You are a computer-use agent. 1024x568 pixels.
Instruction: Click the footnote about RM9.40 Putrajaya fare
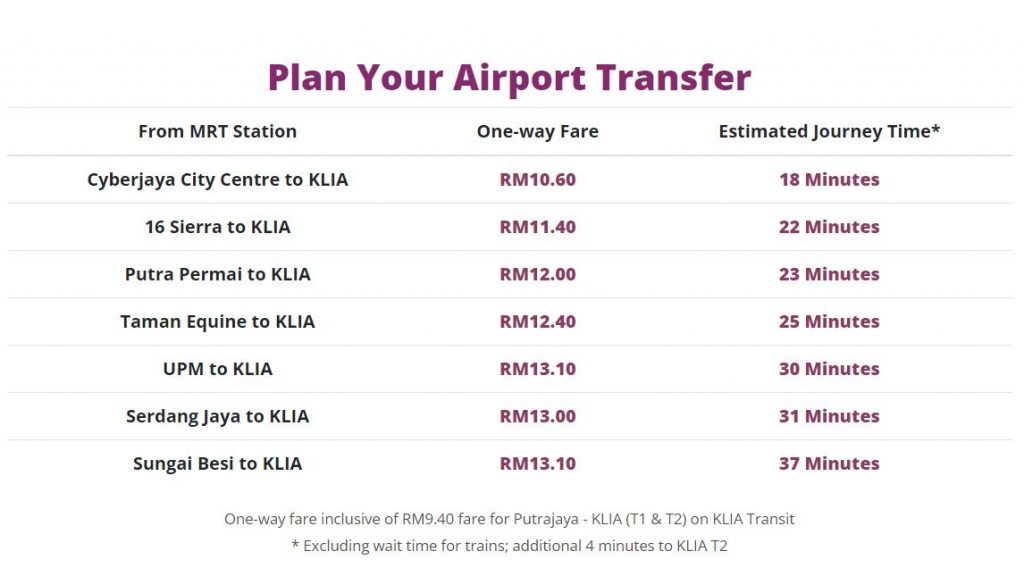click(x=509, y=519)
